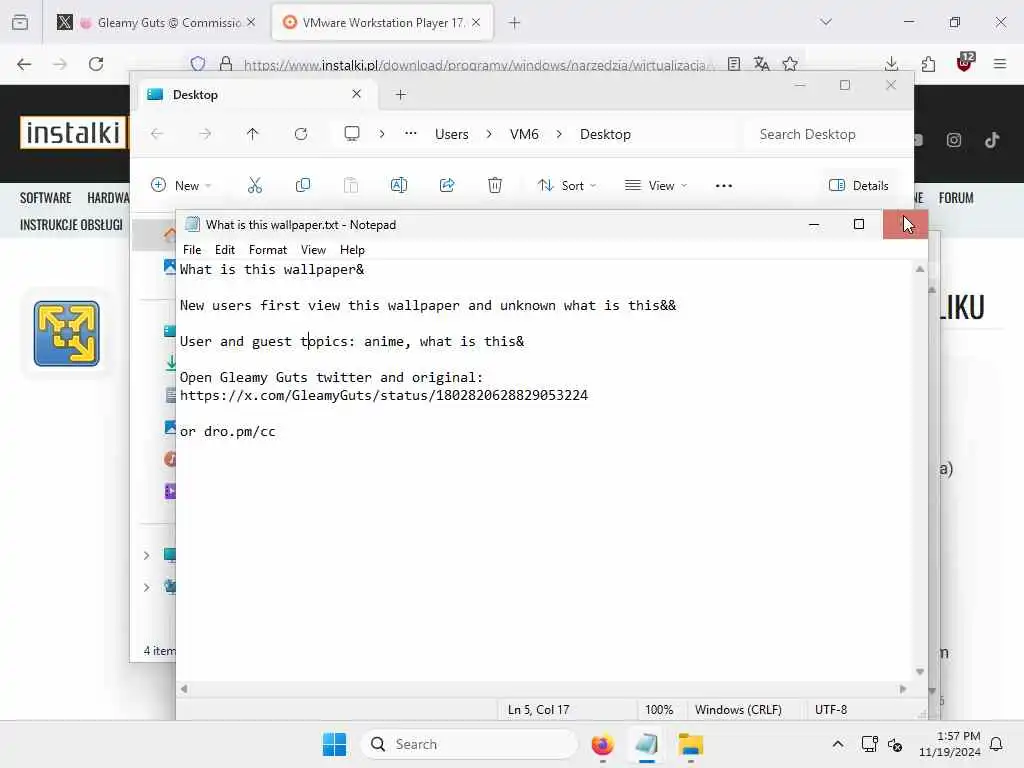This screenshot has width=1024, height=768.
Task: Expand lower navigation pane tree chevron
Action: (146, 587)
